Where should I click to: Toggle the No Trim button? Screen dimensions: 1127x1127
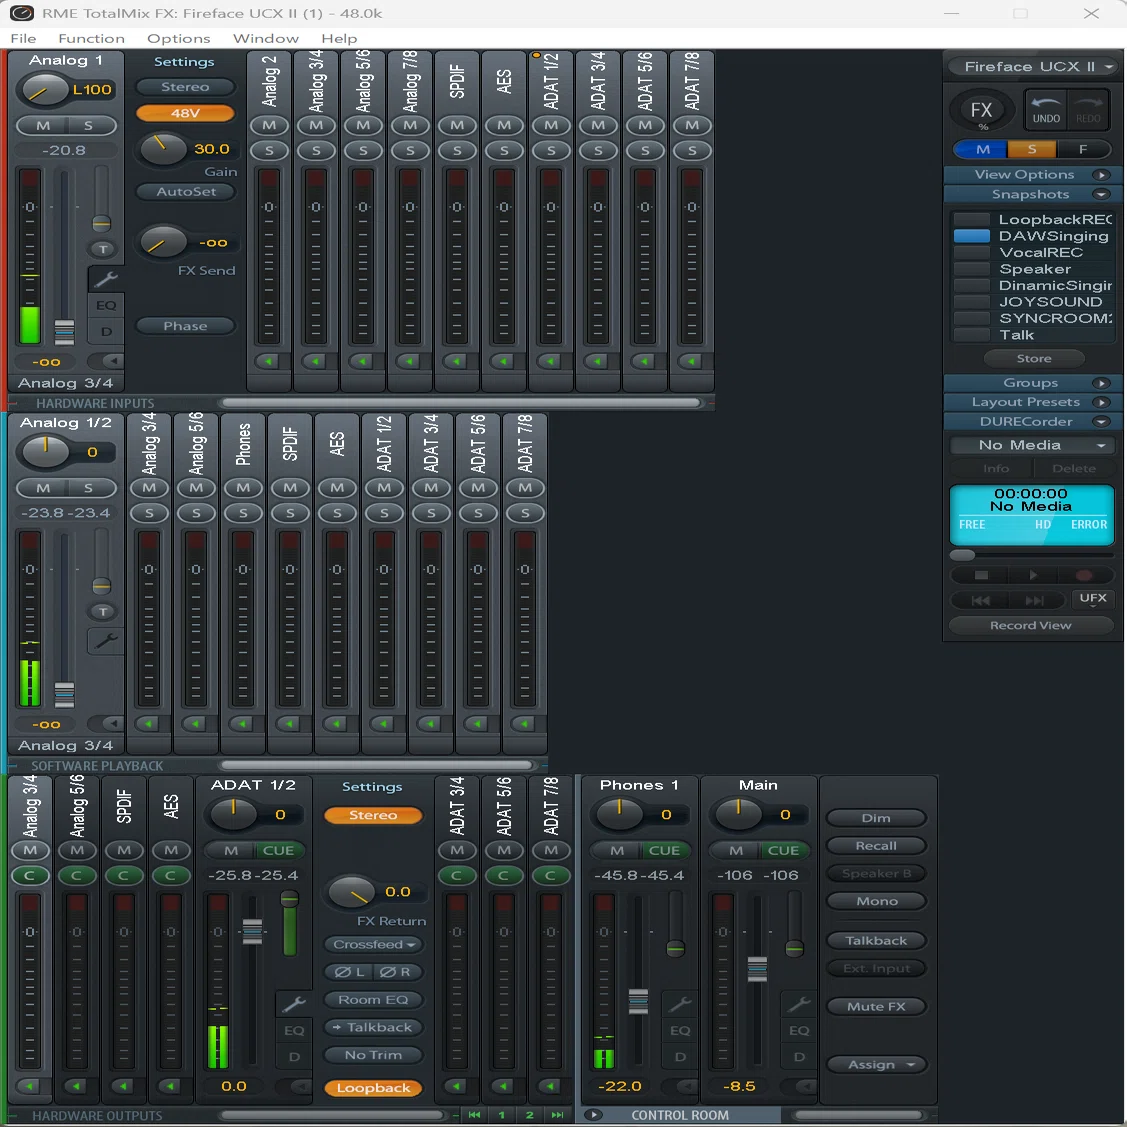click(373, 1055)
